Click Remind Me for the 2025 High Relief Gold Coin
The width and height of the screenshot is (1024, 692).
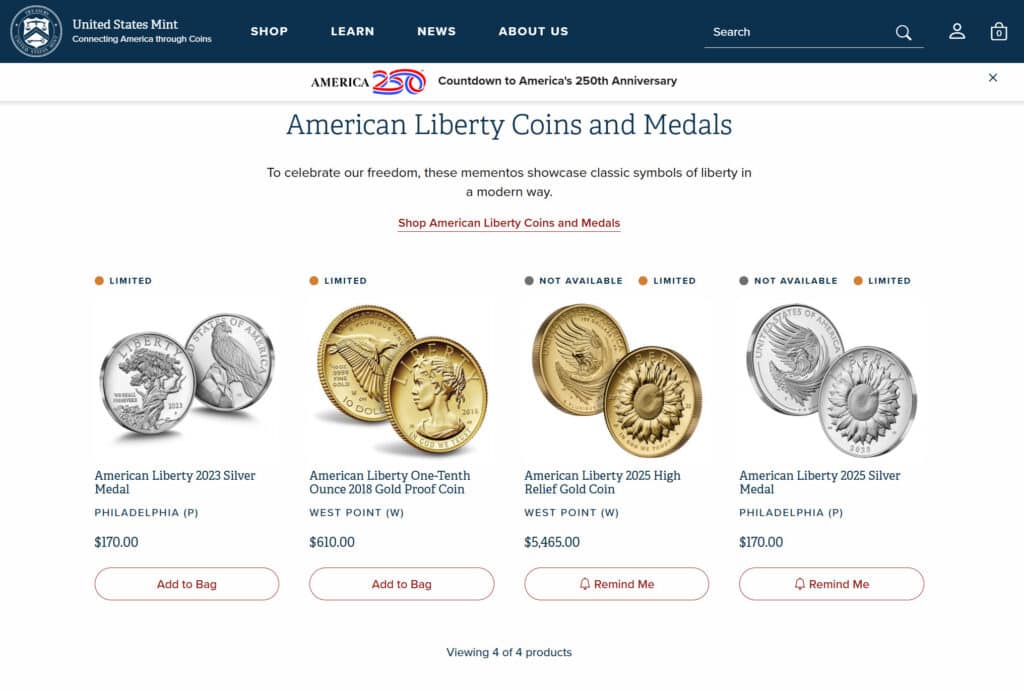[x=616, y=583]
